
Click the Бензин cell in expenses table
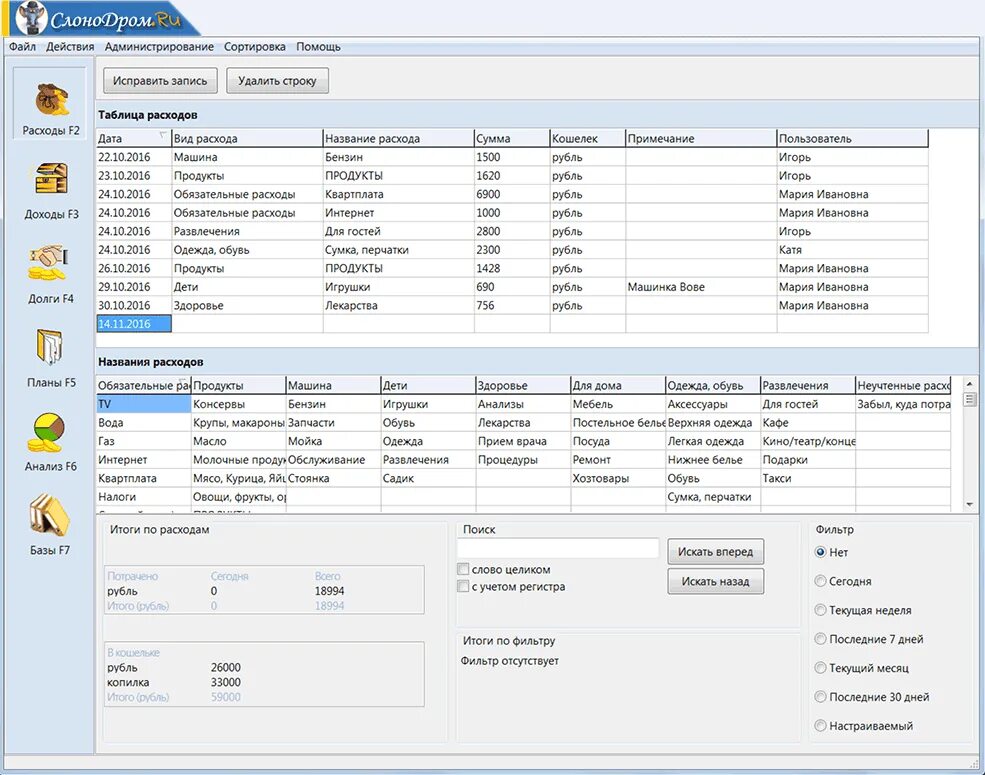pos(399,157)
